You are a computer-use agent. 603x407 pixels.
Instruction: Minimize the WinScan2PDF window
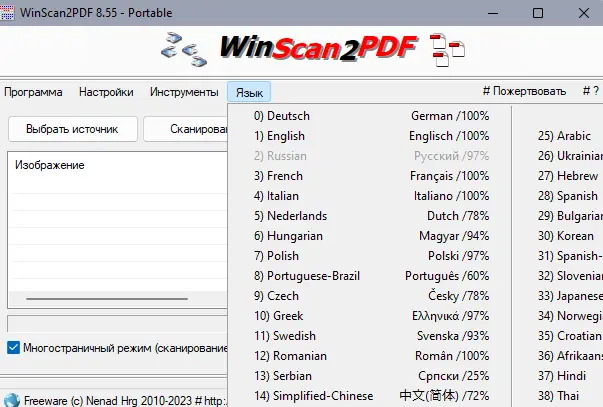pos(493,13)
